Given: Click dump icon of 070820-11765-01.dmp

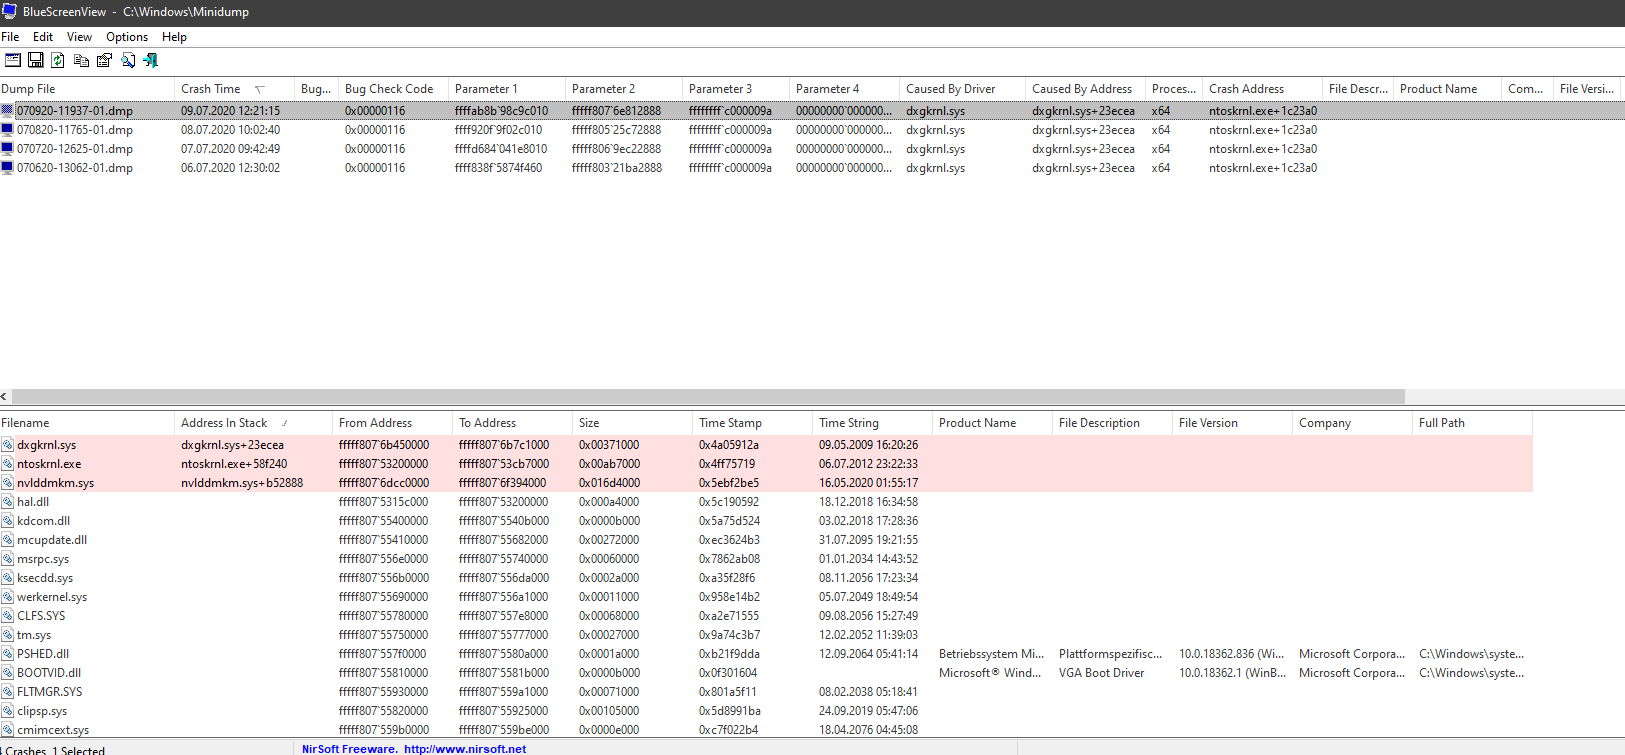Looking at the screenshot, I should (7, 130).
